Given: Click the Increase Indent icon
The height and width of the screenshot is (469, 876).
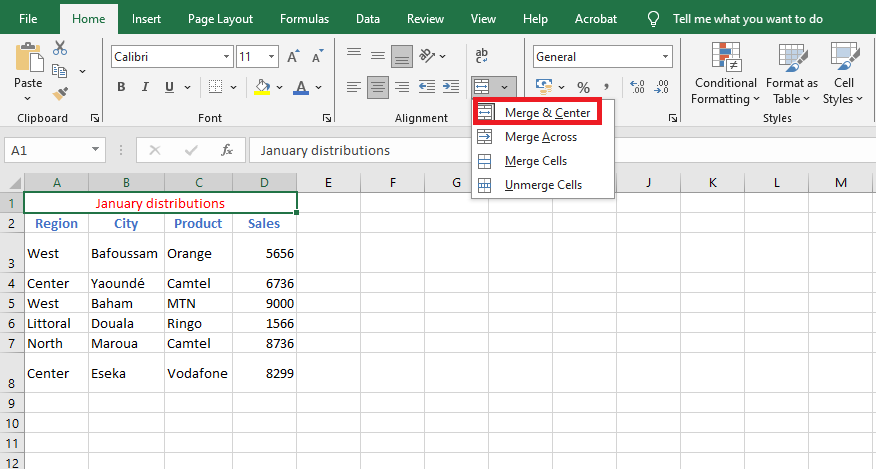Looking at the screenshot, I should [451, 87].
